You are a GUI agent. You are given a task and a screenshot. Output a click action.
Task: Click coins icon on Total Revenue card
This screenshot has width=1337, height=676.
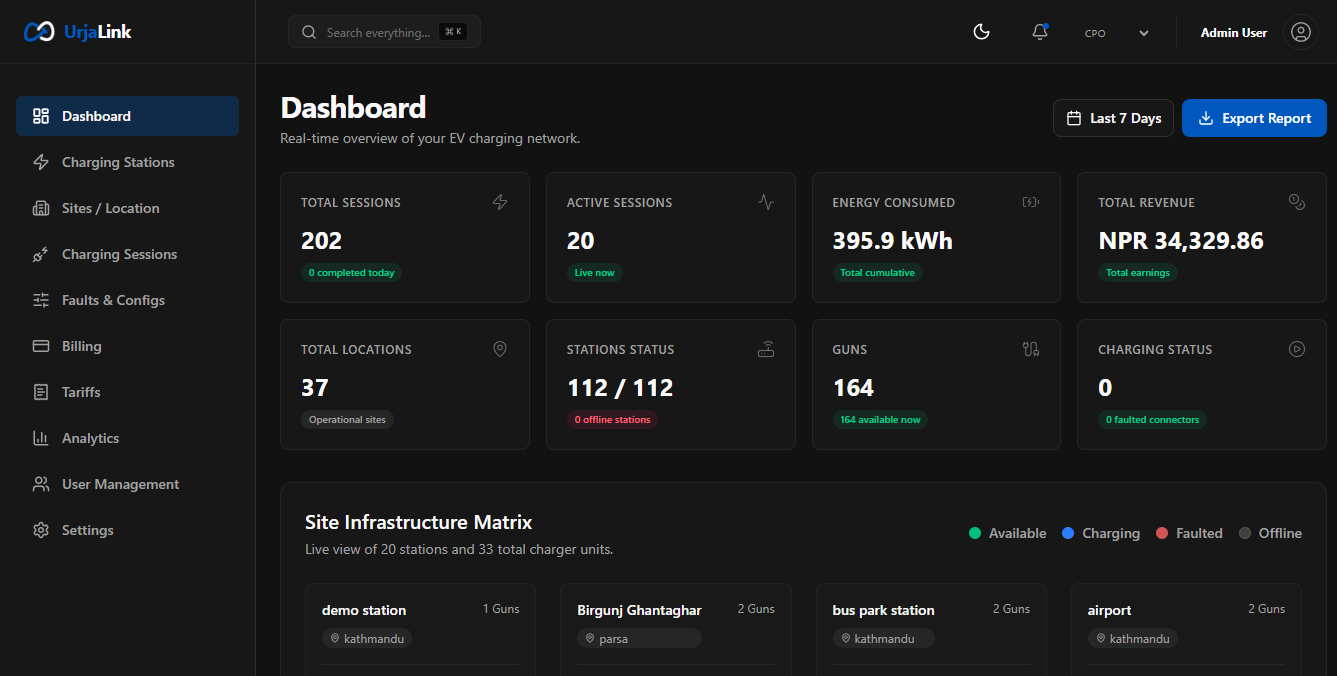pyautogui.click(x=1297, y=202)
